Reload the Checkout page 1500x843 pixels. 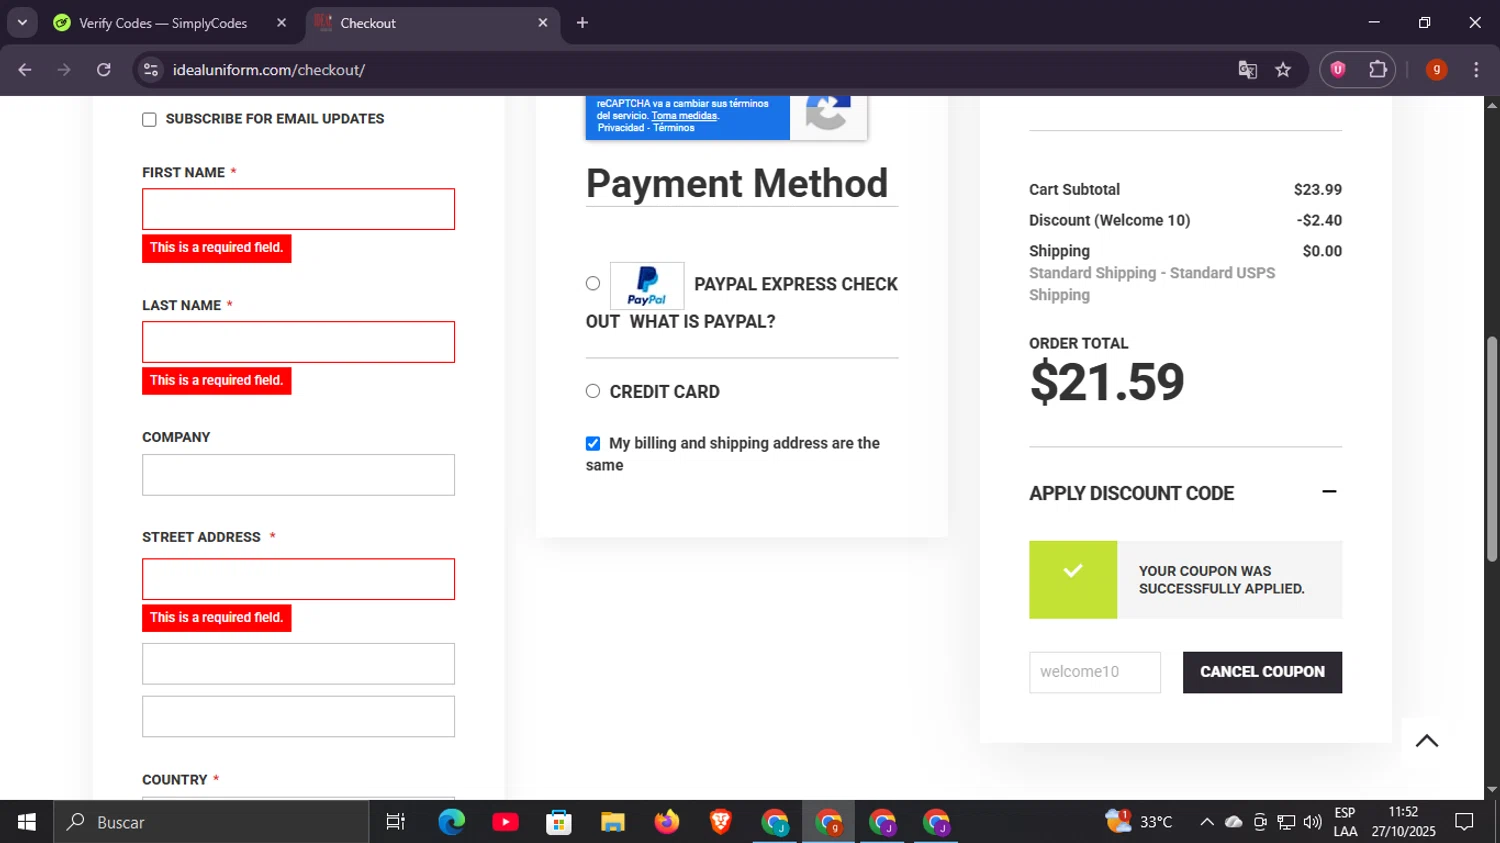coord(104,70)
